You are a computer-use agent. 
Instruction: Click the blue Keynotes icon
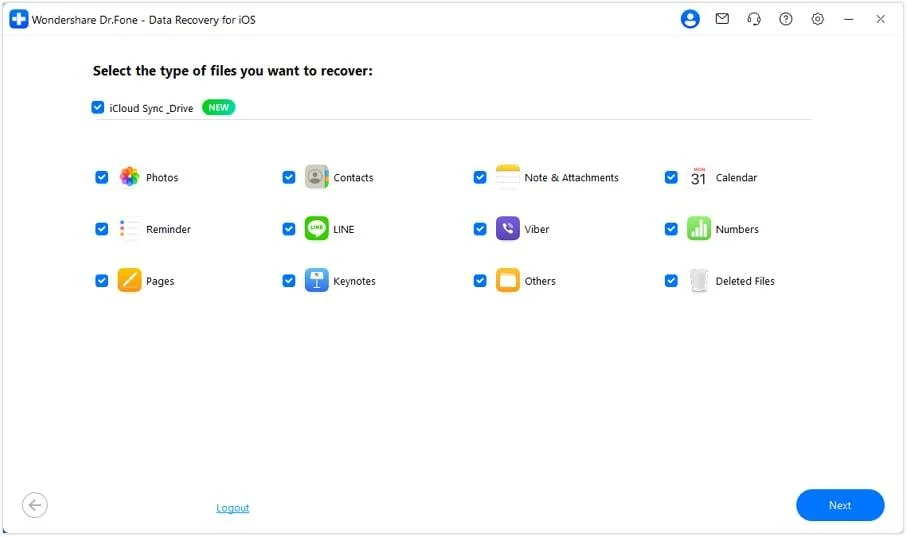click(316, 280)
